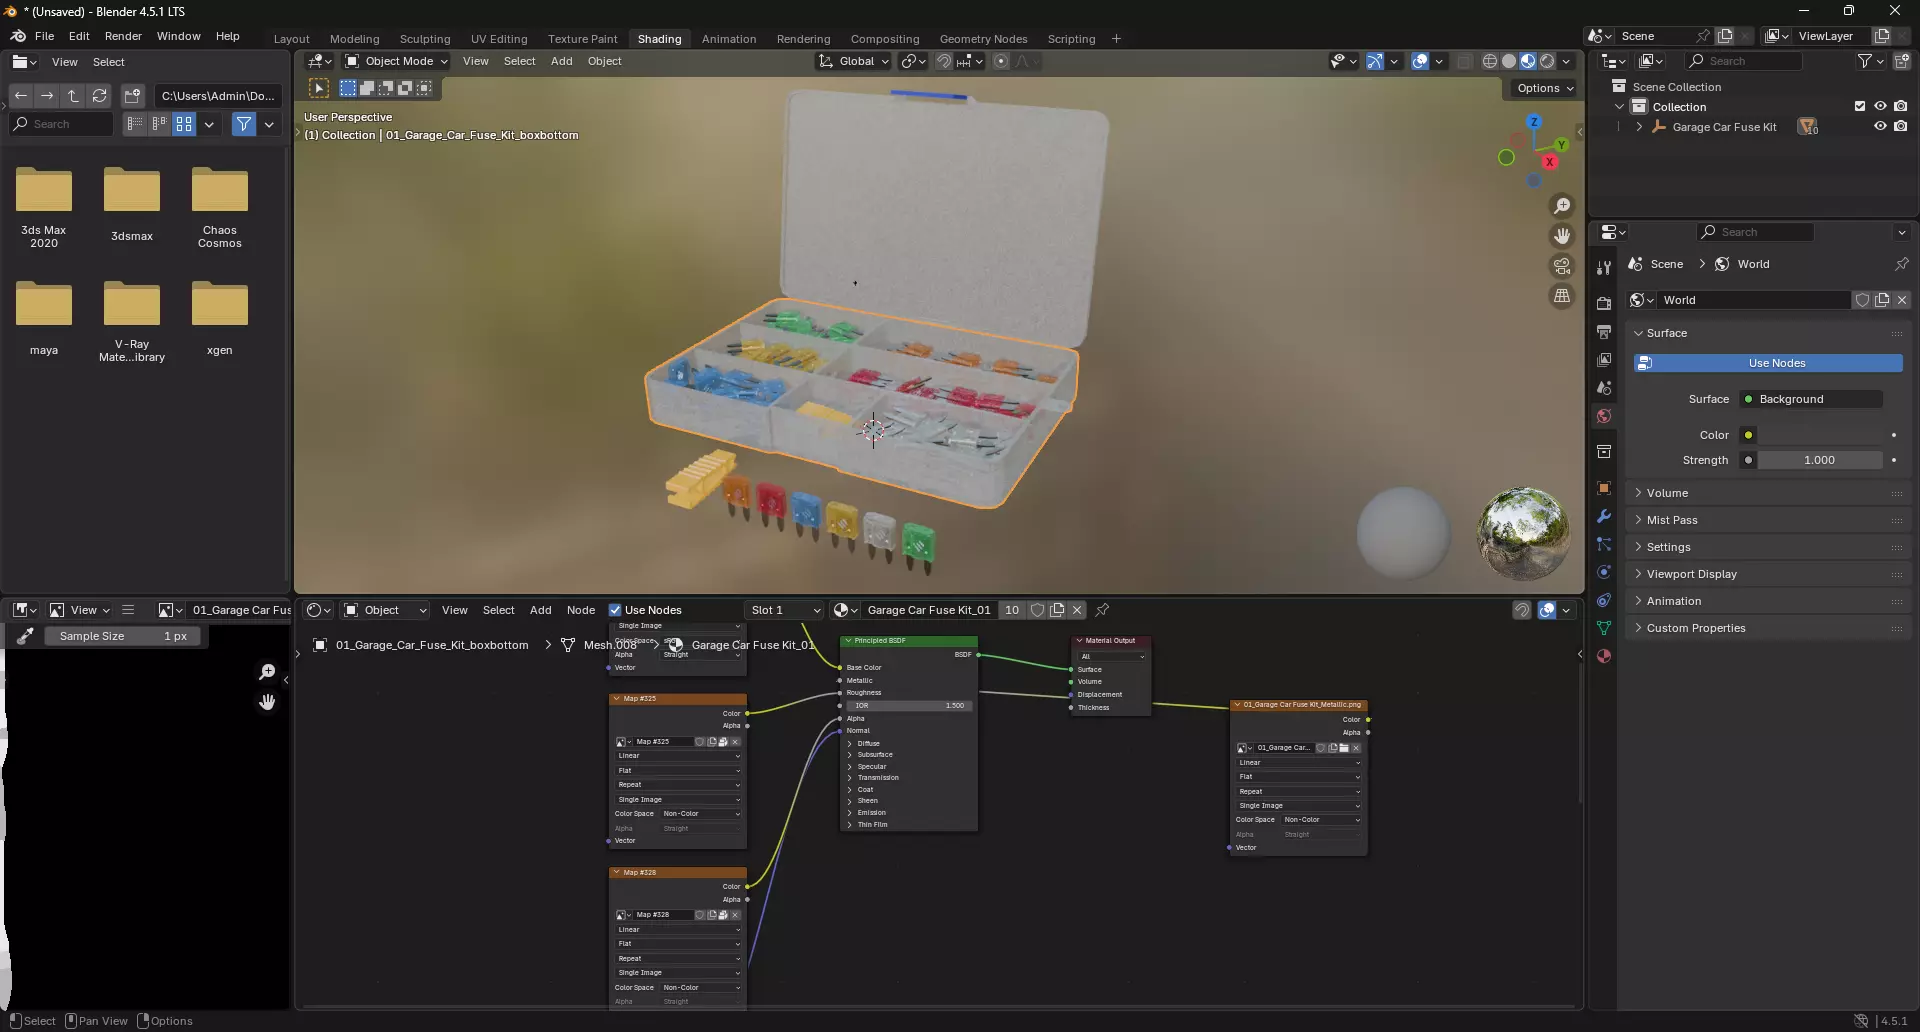Disable Collection in renders via camera icon

(1901, 106)
